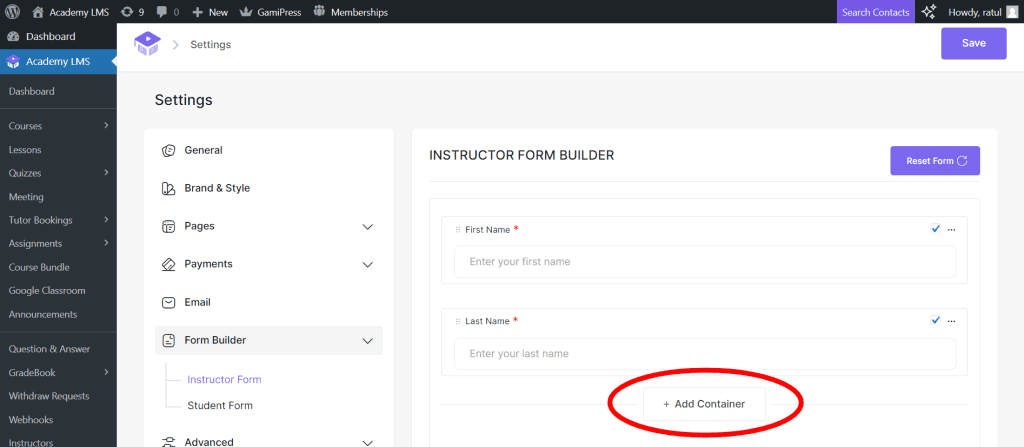Open the updates icon showing 9
The height and width of the screenshot is (447, 1024).
click(x=127, y=12)
